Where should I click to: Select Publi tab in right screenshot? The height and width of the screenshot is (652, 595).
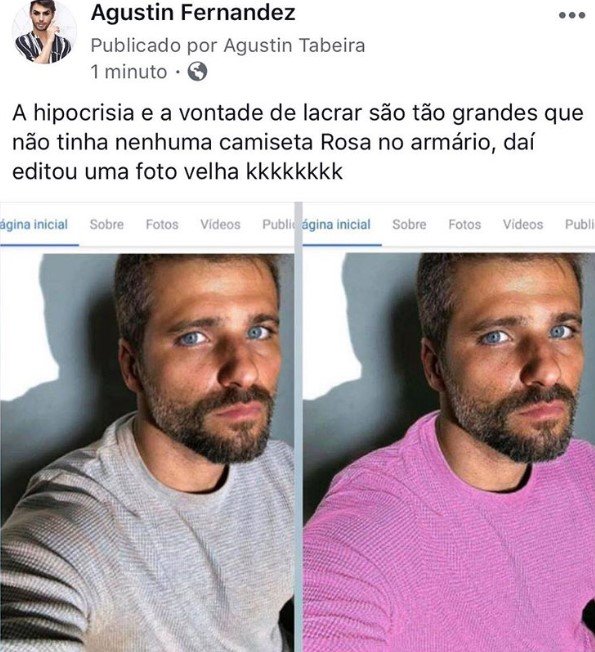pyautogui.click(x=580, y=225)
